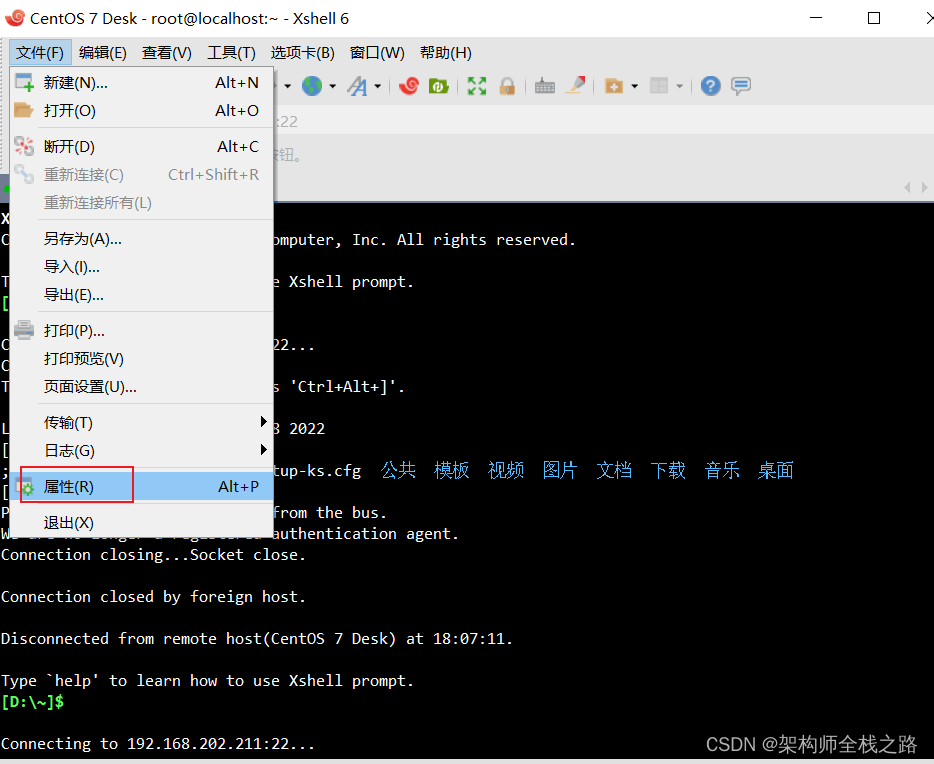Choose 另存为(A)... menu entry

[x=142, y=239]
